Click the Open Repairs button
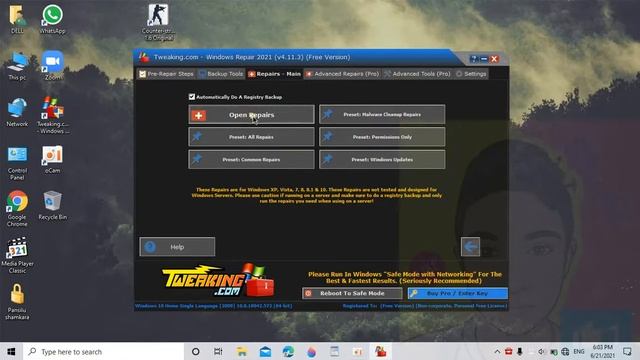Viewport: 640px width, 360px height. point(251,115)
